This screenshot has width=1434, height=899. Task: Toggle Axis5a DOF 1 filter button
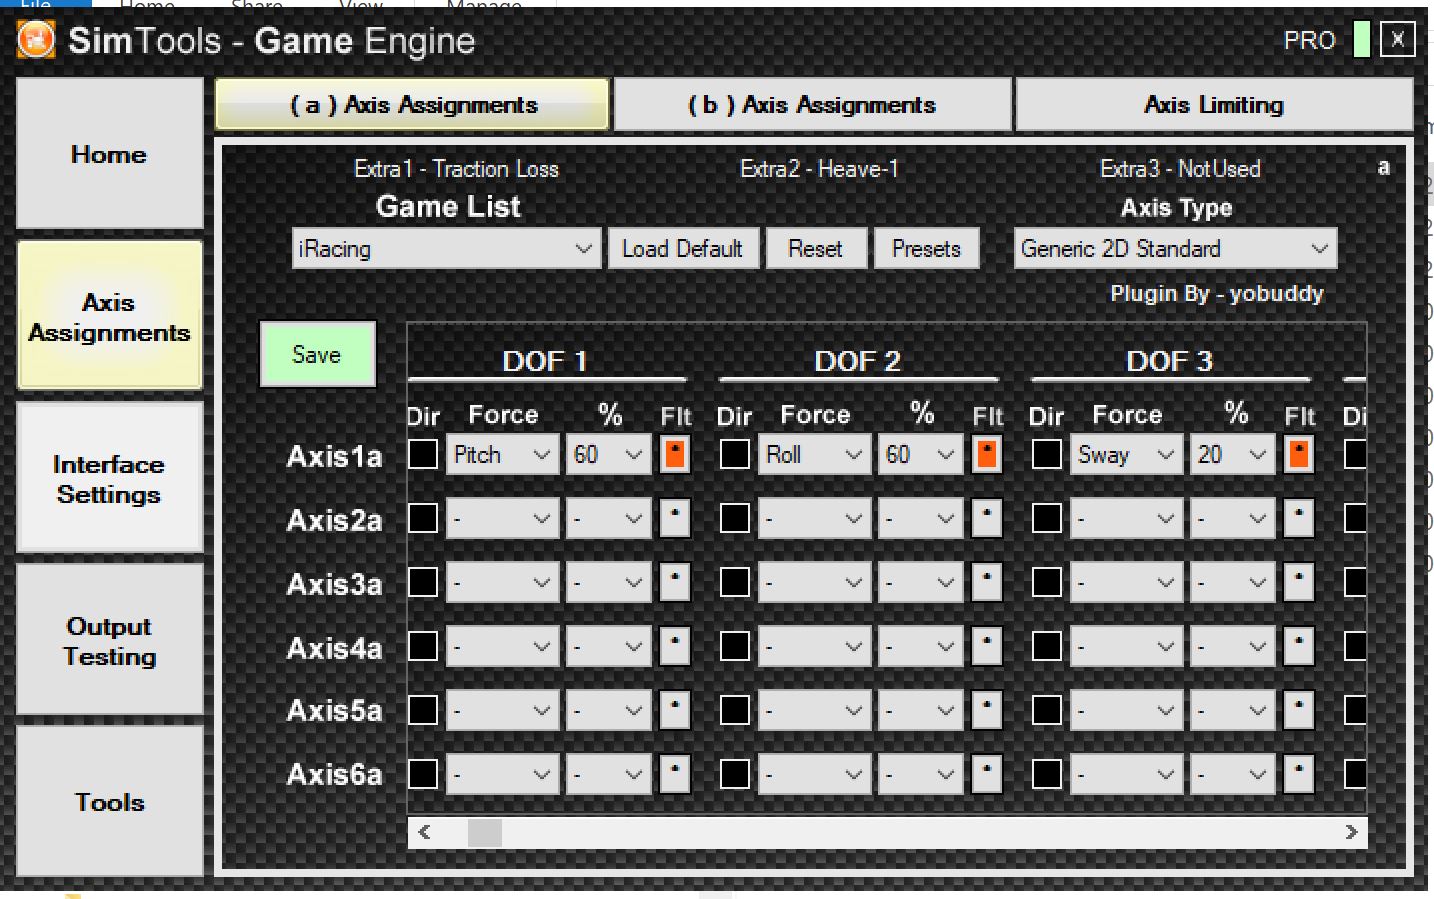pos(675,710)
